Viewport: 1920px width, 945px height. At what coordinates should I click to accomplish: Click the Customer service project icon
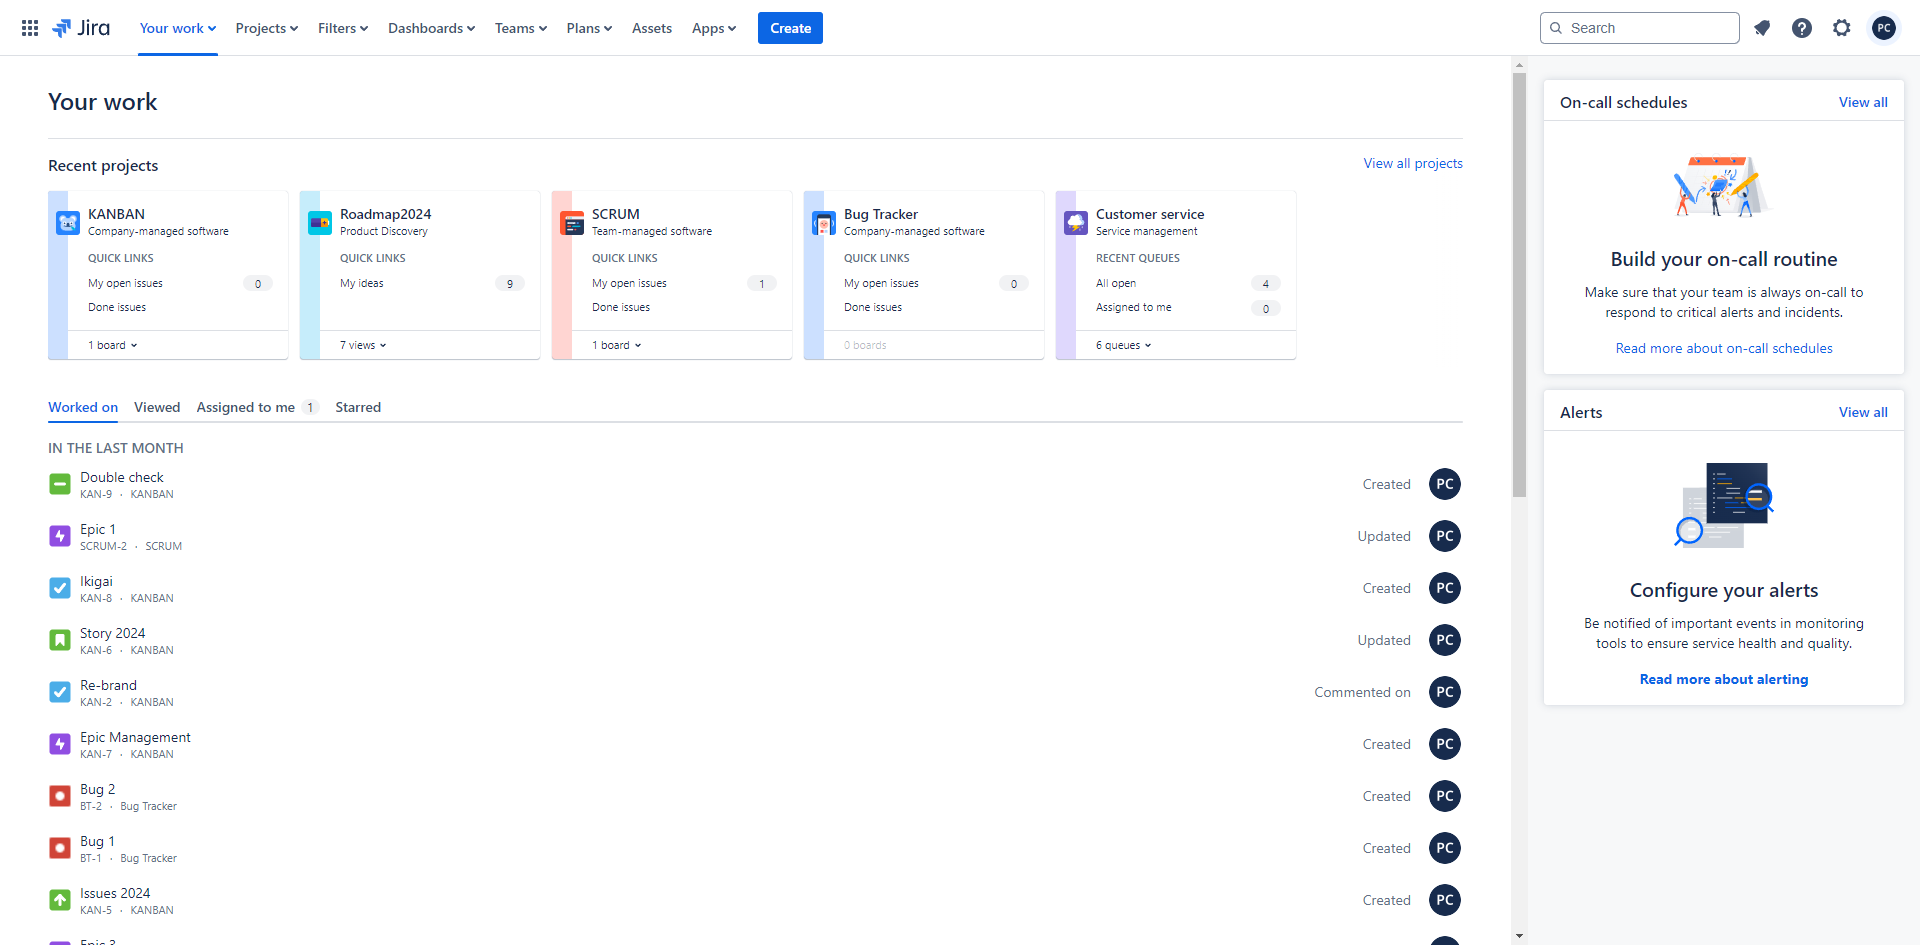[1076, 223]
